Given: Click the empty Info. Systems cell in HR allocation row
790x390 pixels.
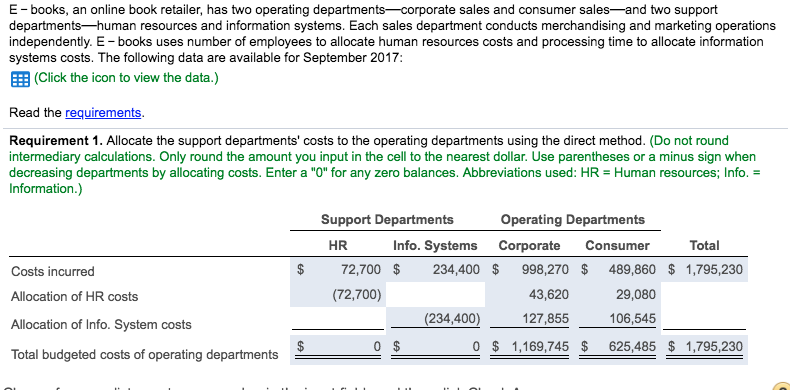Looking at the screenshot, I should click(x=436, y=294).
